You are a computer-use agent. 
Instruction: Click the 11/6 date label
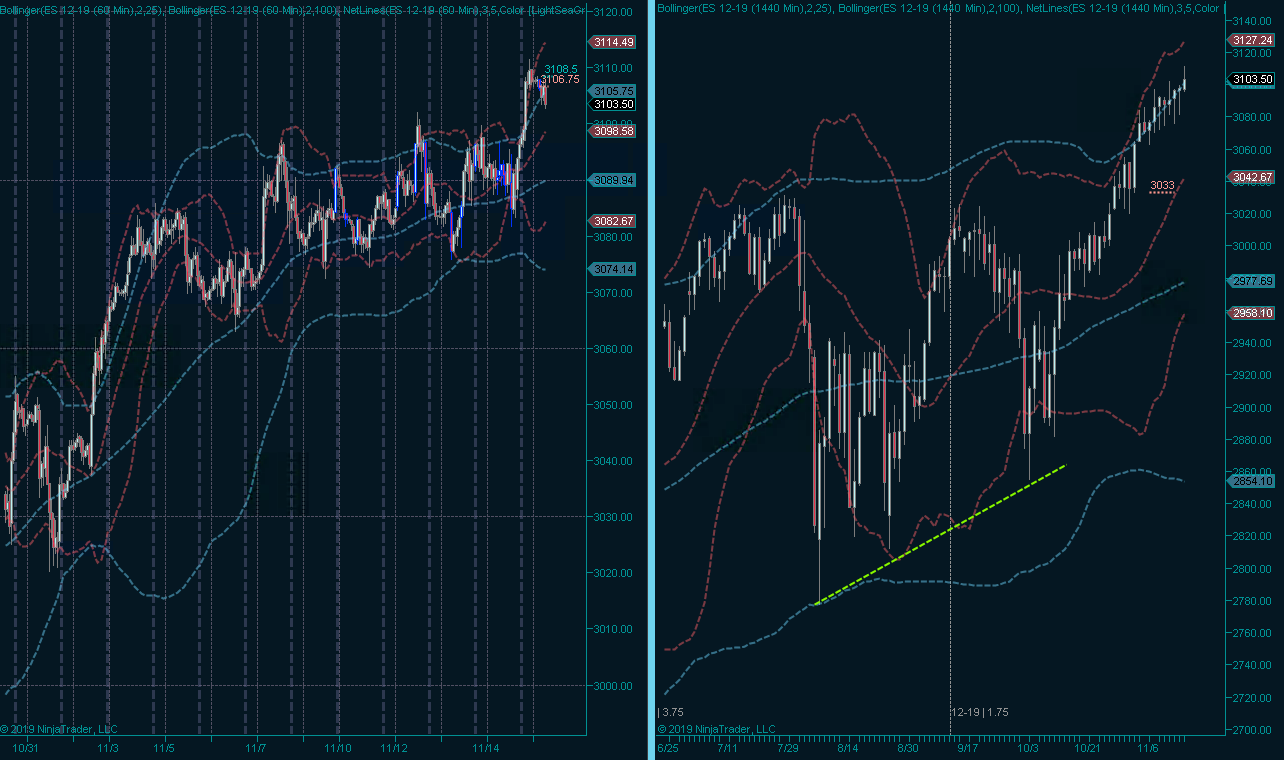1148,748
